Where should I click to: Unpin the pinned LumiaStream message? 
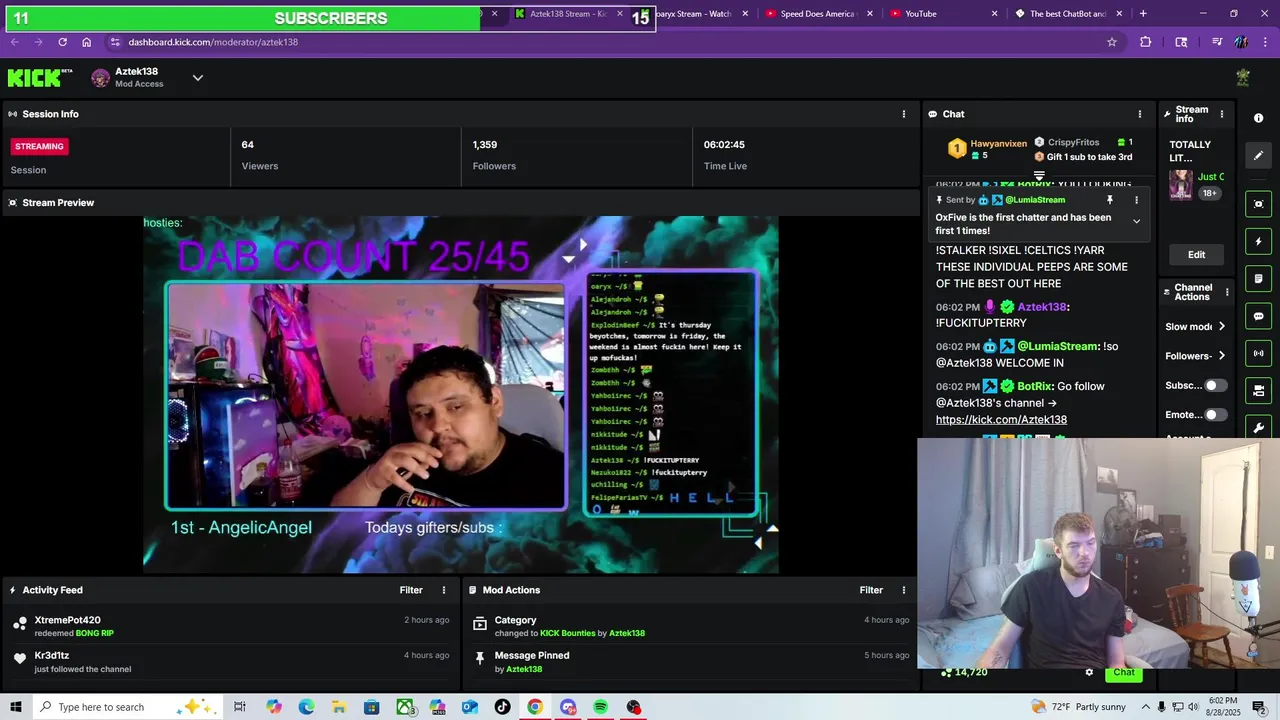(x=1109, y=200)
